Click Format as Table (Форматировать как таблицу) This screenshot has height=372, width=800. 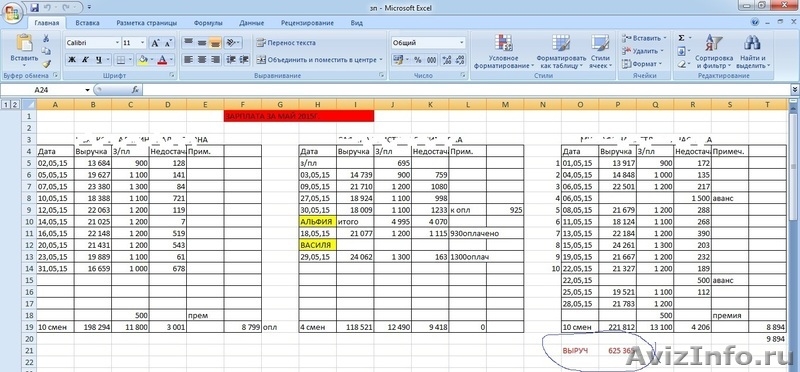(561, 52)
